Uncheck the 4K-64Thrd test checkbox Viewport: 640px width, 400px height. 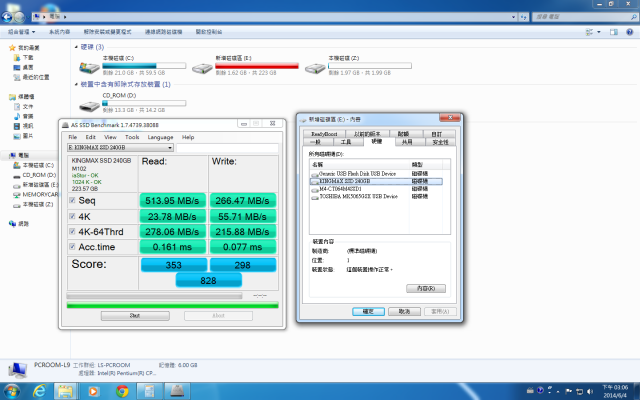72,231
